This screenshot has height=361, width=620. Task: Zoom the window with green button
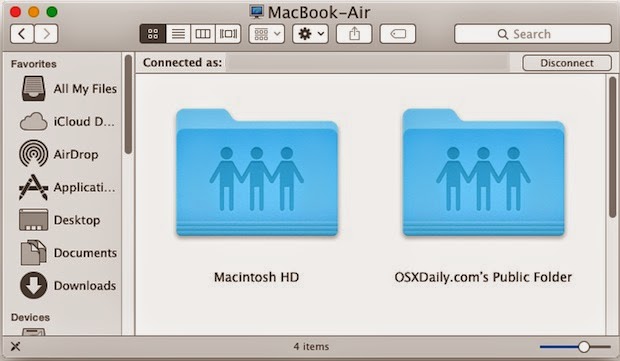click(52, 12)
